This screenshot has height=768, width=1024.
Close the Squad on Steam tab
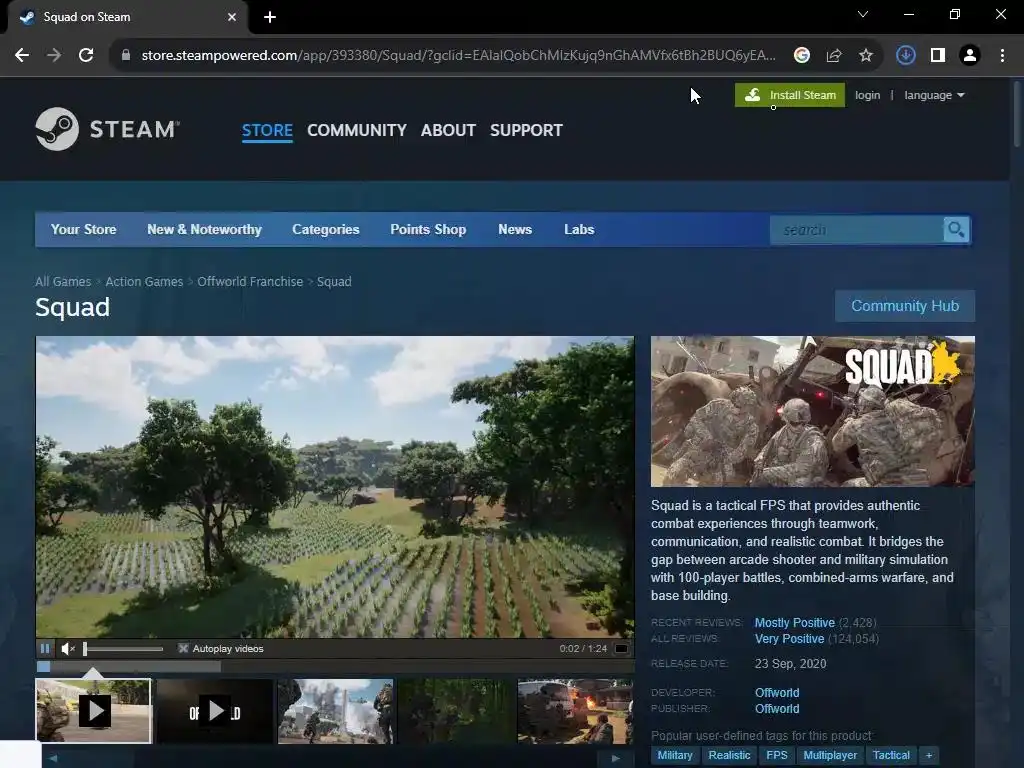coord(231,17)
